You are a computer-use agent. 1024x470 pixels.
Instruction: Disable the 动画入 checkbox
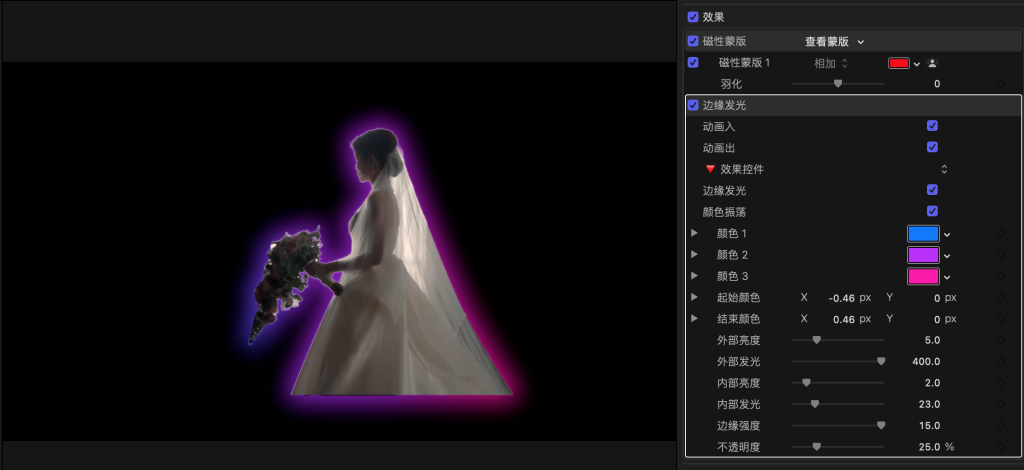click(932, 126)
